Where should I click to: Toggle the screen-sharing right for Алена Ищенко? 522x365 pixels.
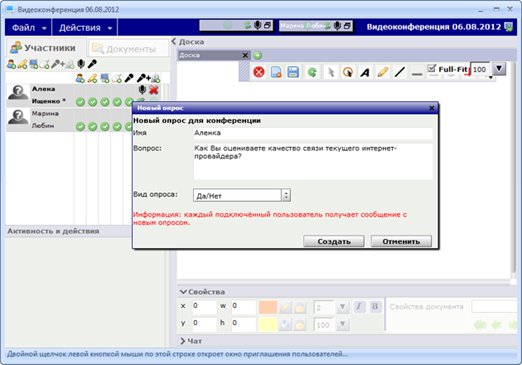(105, 102)
